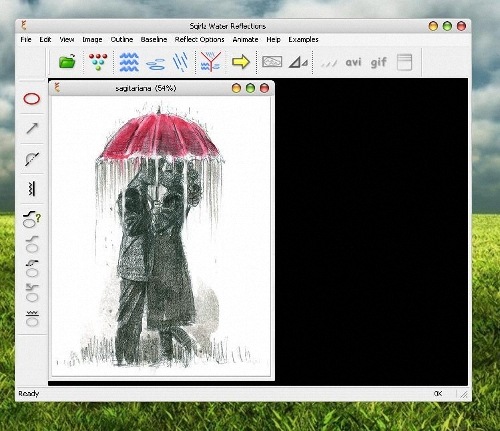Select the vertical zigzag line tool
The width and height of the screenshot is (500, 431).
click(32, 189)
